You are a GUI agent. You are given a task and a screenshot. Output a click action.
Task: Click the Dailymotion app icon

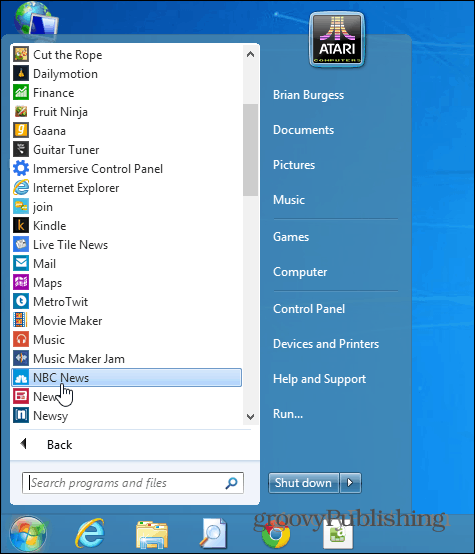pos(21,73)
